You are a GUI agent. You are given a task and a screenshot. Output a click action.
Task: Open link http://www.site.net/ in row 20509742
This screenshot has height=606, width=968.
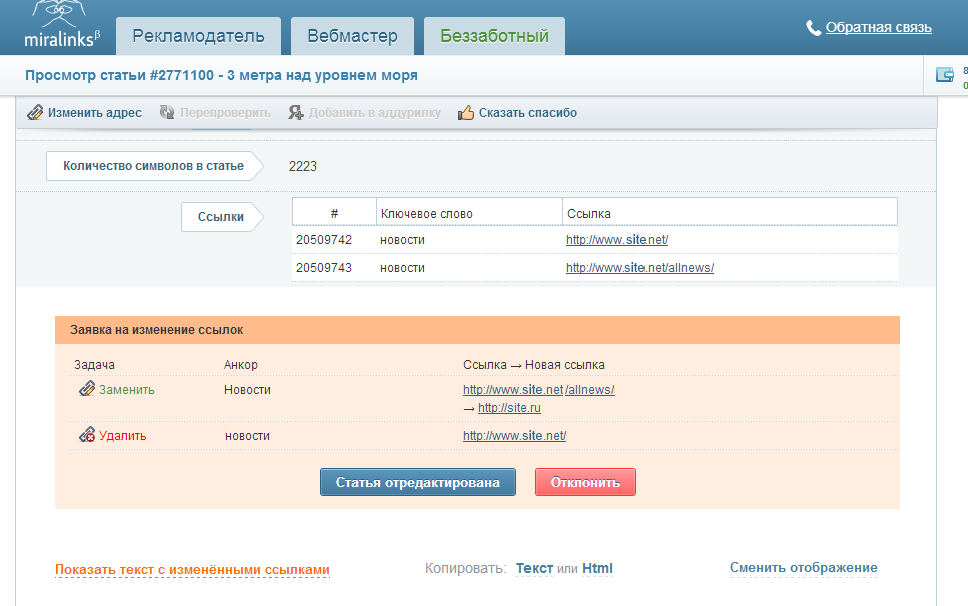click(x=617, y=239)
